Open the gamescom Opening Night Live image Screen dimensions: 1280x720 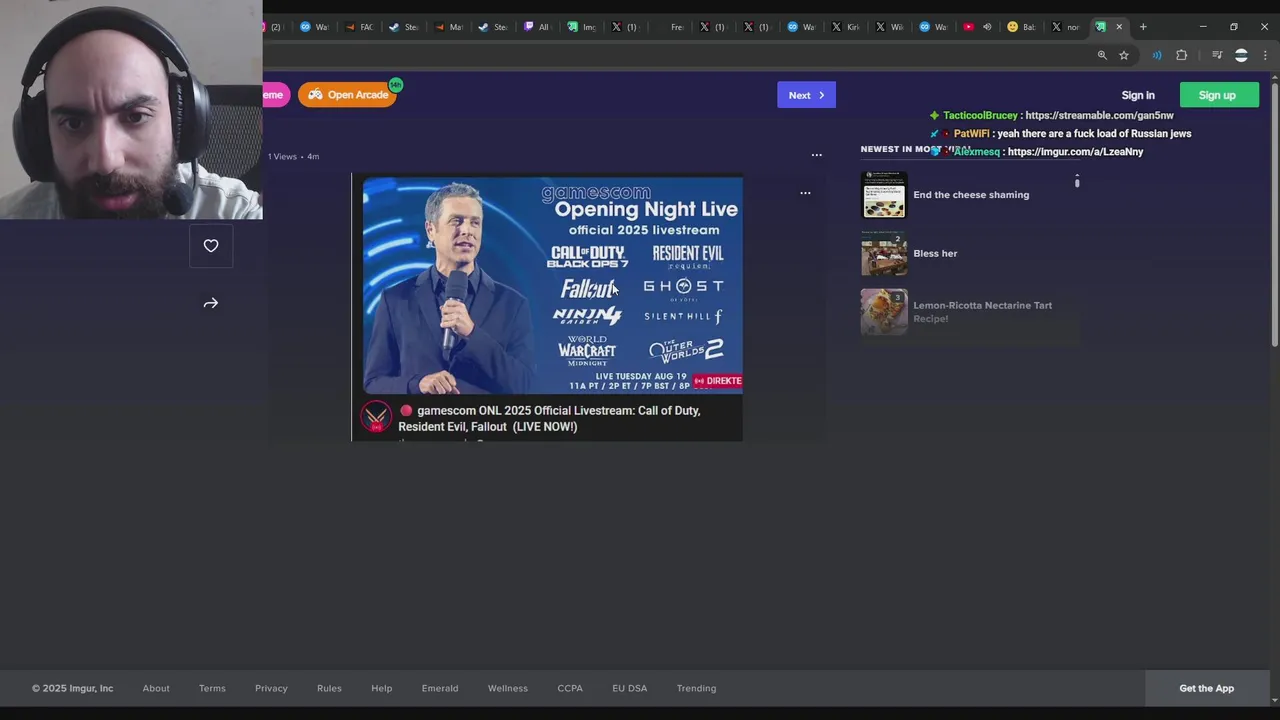click(553, 286)
